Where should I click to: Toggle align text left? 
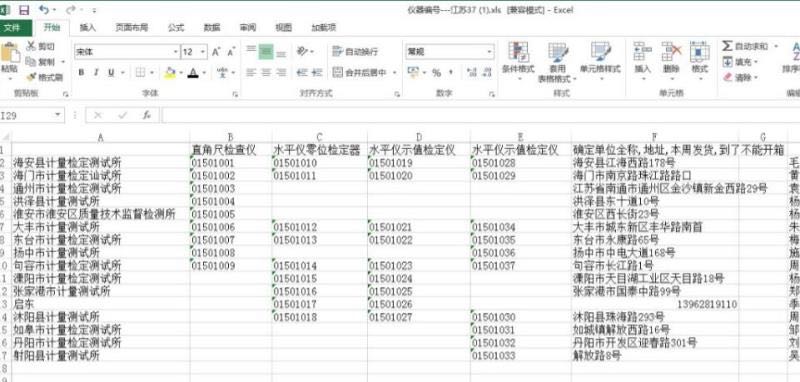click(x=251, y=73)
